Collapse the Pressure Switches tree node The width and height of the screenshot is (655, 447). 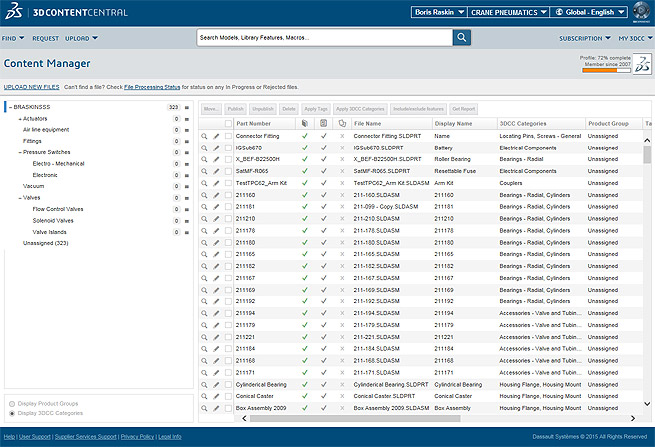click(x=19, y=152)
